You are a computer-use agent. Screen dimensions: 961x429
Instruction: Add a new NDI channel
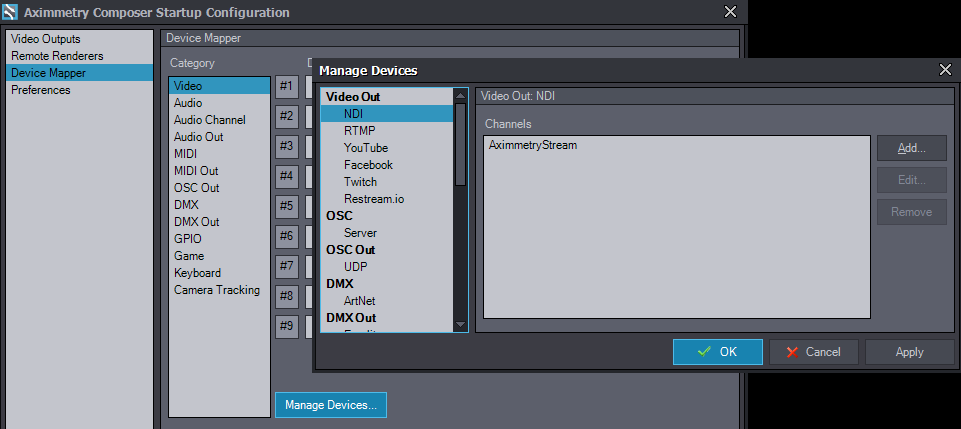911,148
